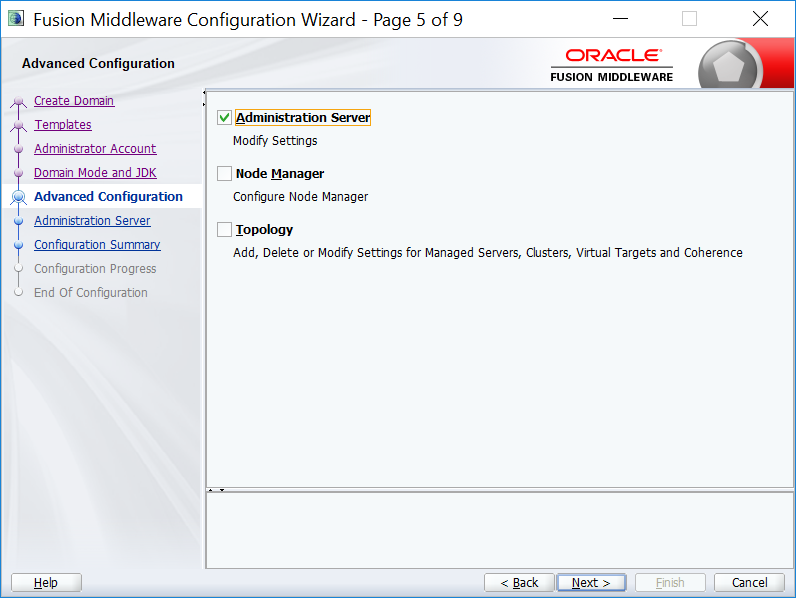Go back with the Back button
Screen dimensions: 796x598
point(519,583)
